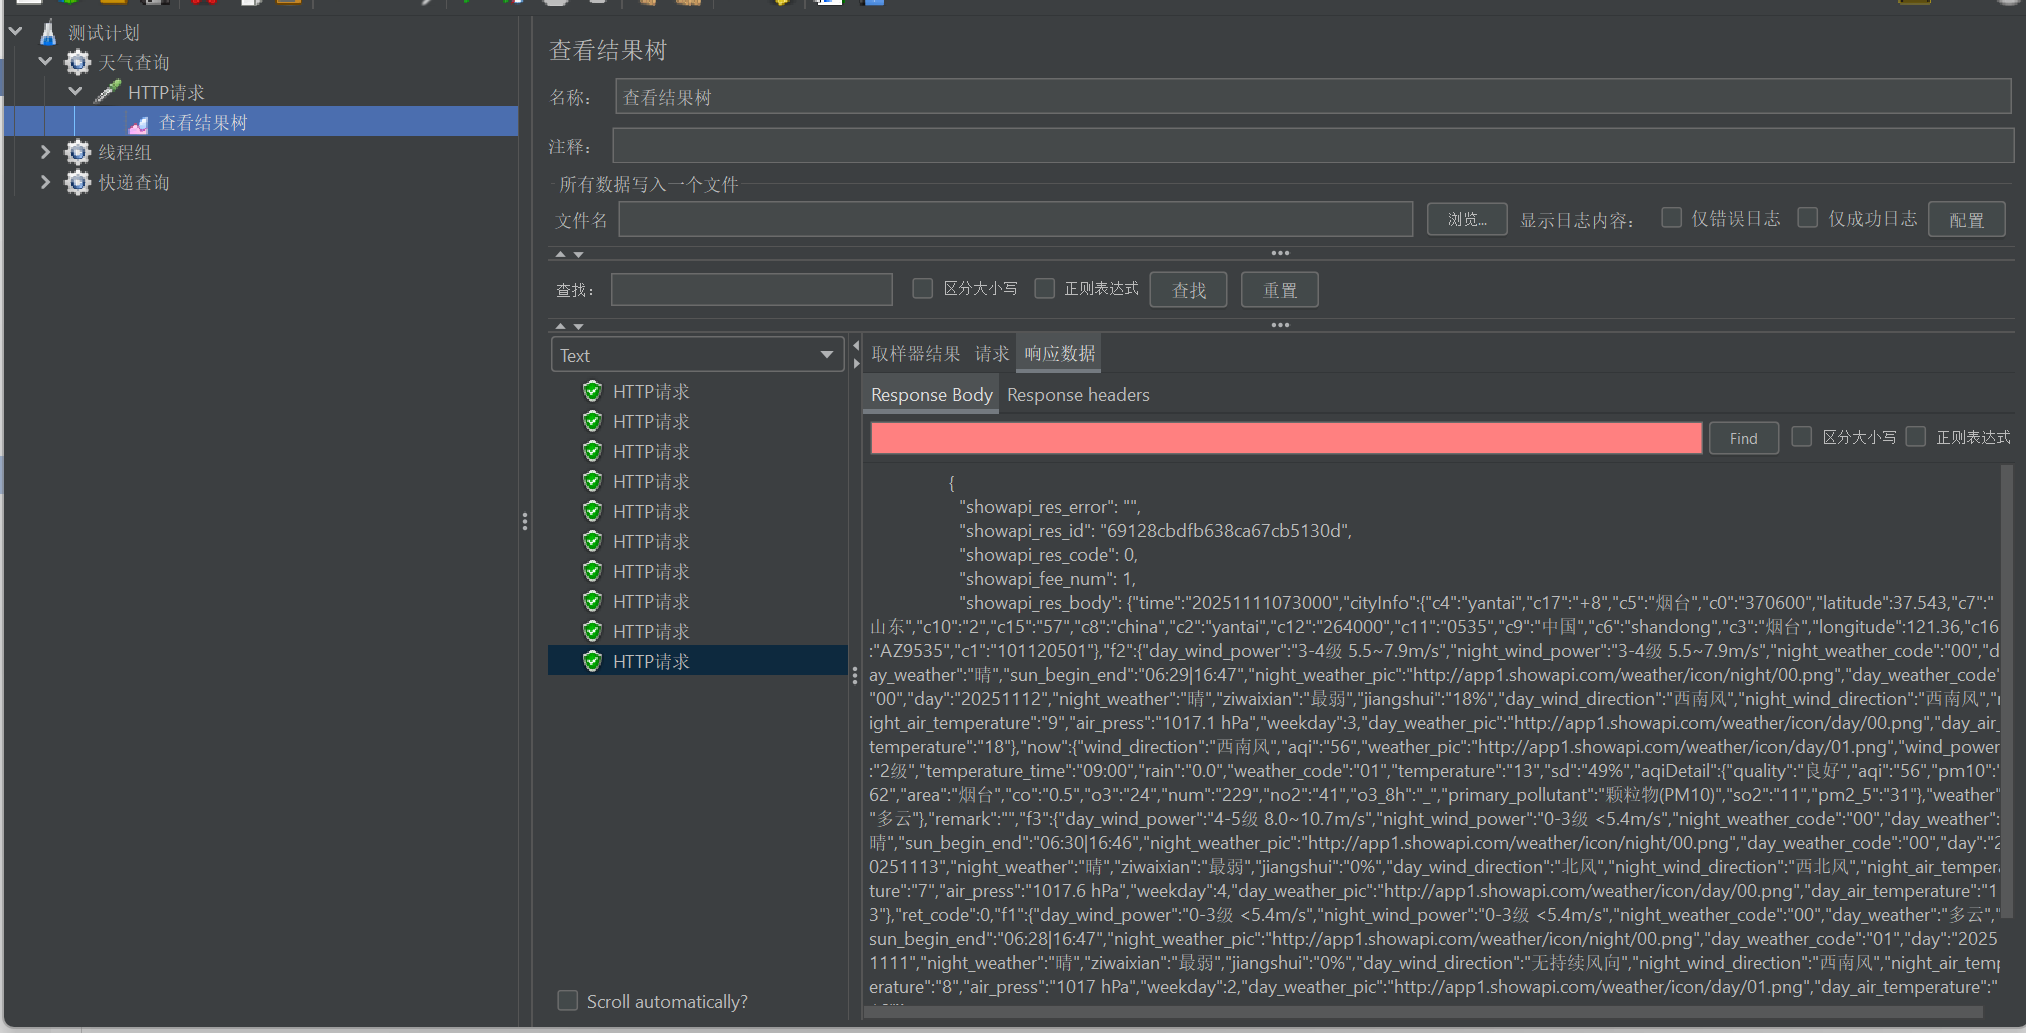Click the up arrow on the divider below the 文件名 row
Viewport: 2026px width, 1033px height.
(x=560, y=254)
